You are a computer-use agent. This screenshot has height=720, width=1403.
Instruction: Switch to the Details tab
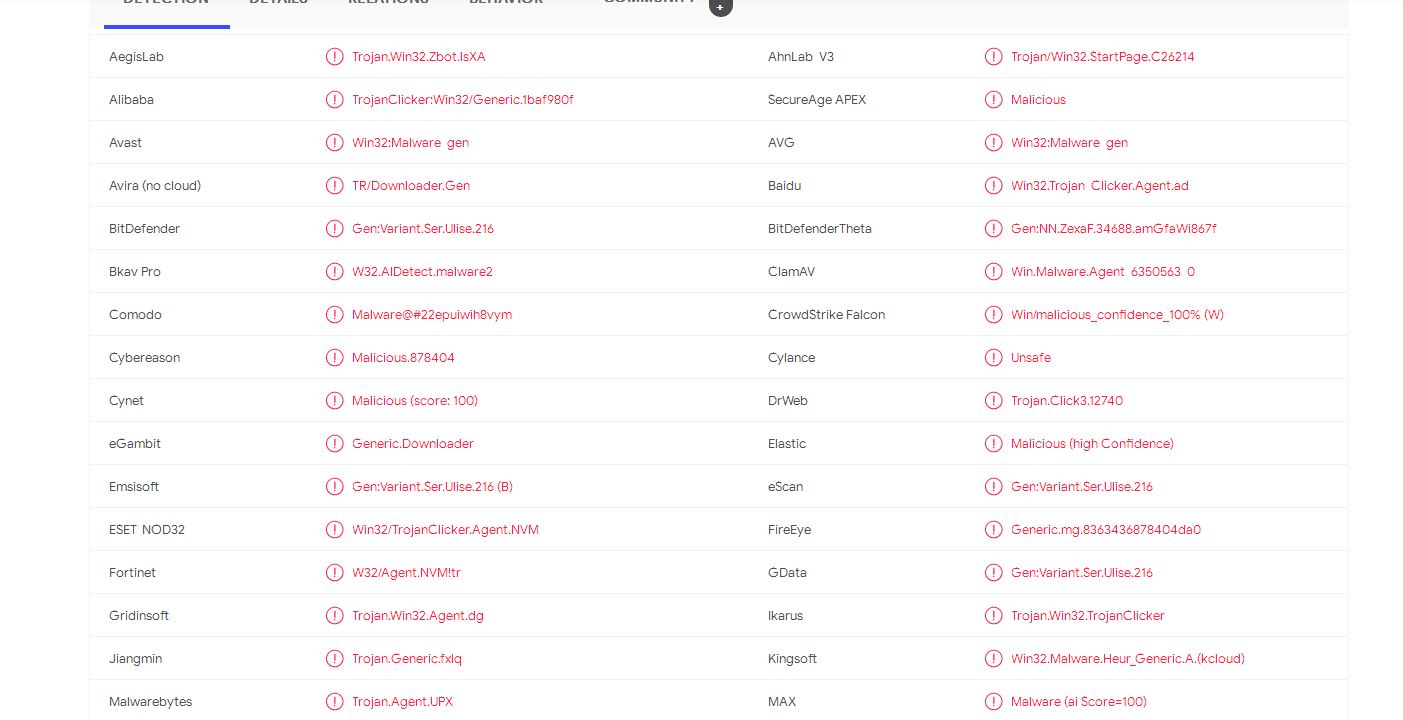pos(278,3)
